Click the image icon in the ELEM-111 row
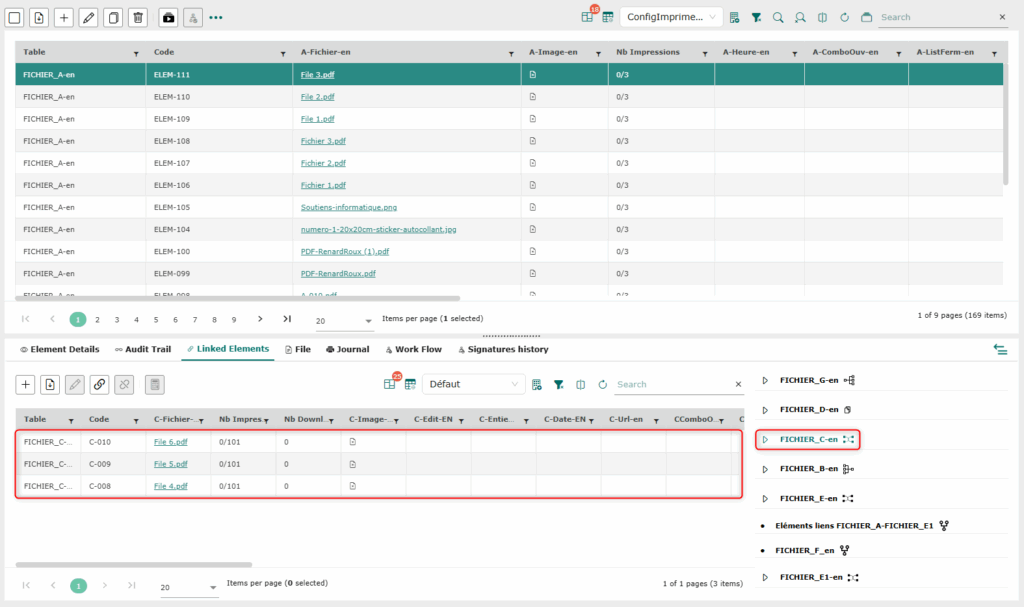 533,75
